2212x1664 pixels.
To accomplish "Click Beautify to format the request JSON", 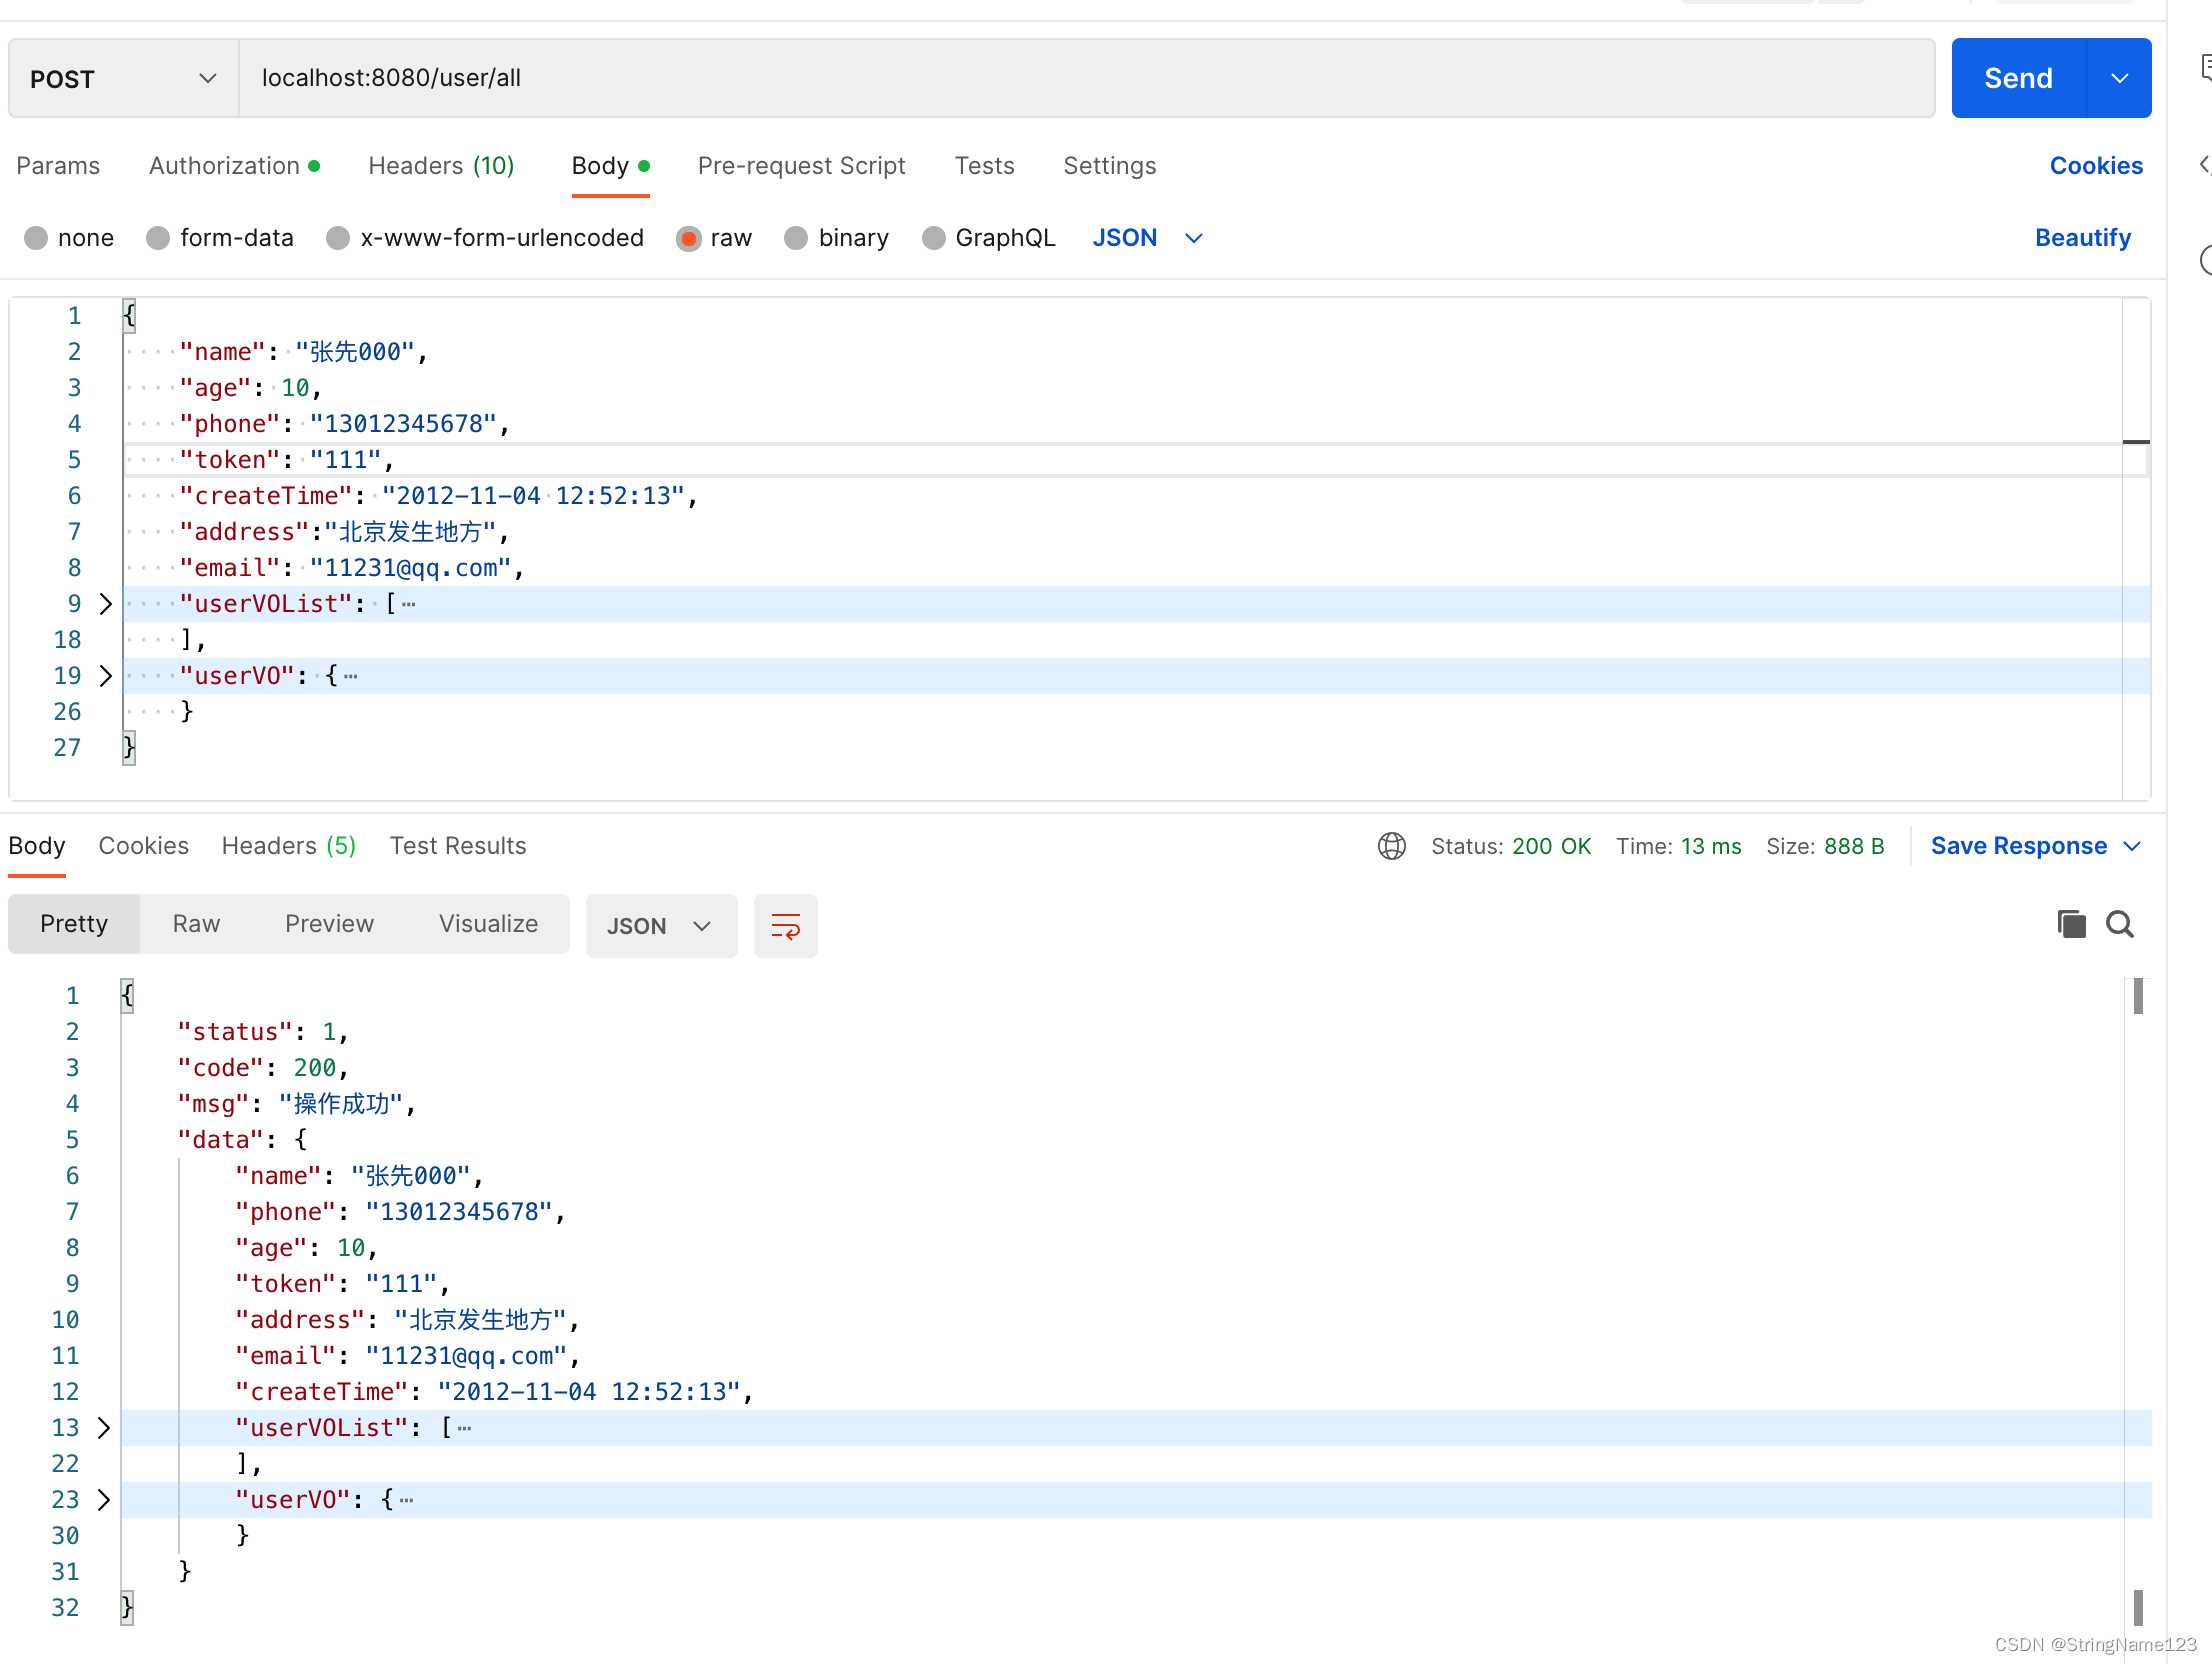I will pyautogui.click(x=2083, y=237).
